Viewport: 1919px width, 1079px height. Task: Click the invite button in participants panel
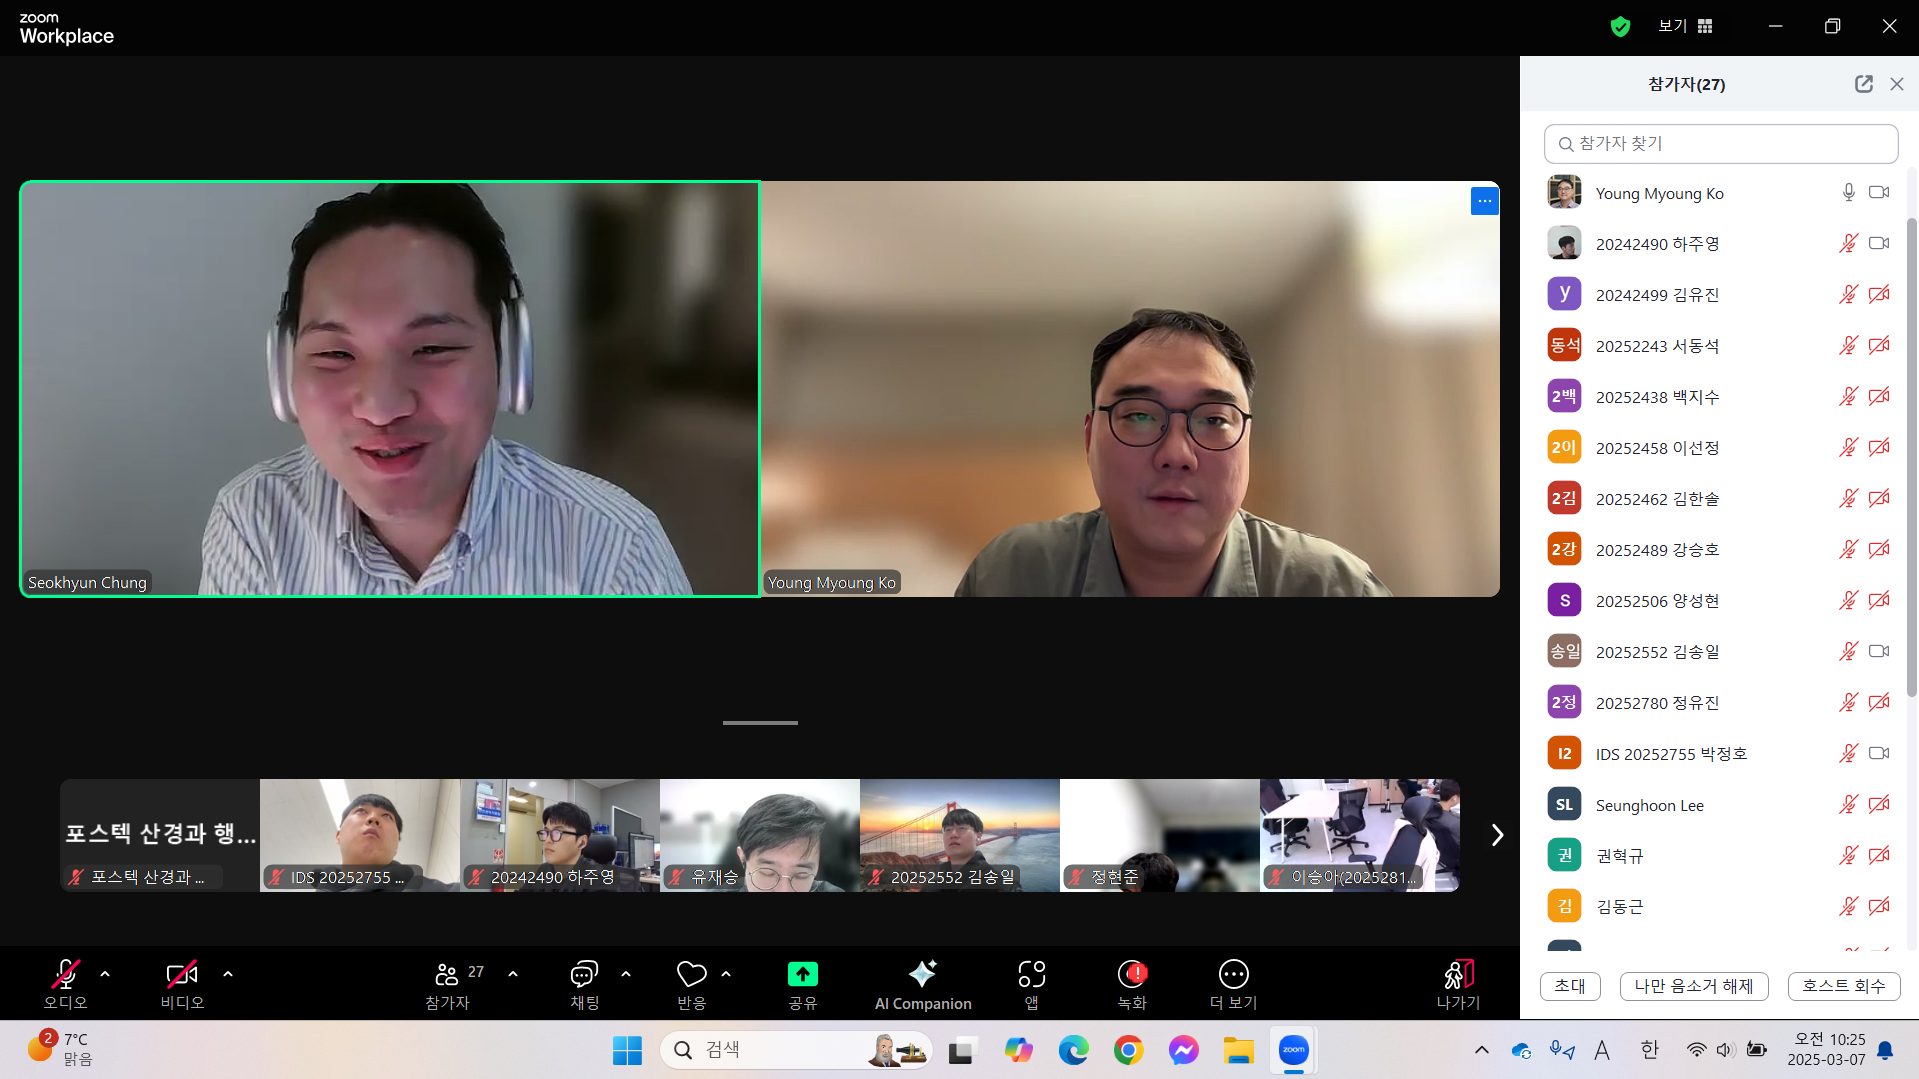[1570, 986]
